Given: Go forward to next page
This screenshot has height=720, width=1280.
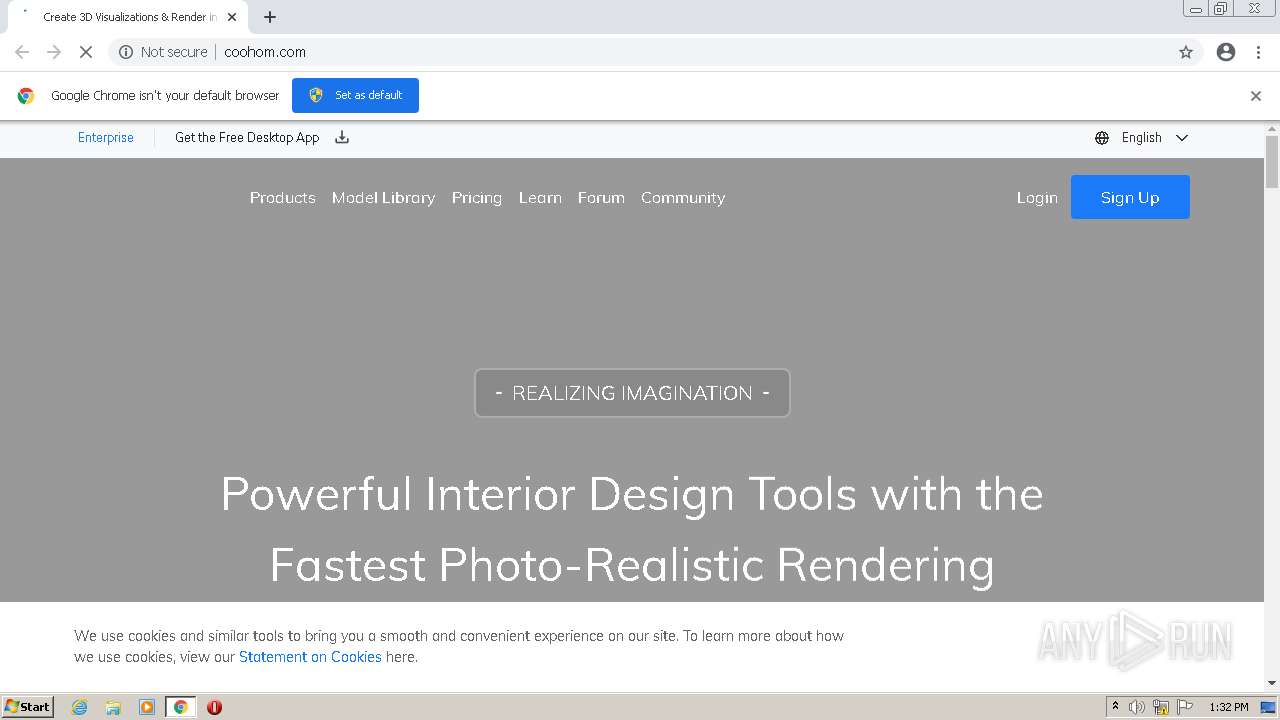Looking at the screenshot, I should coord(54,52).
